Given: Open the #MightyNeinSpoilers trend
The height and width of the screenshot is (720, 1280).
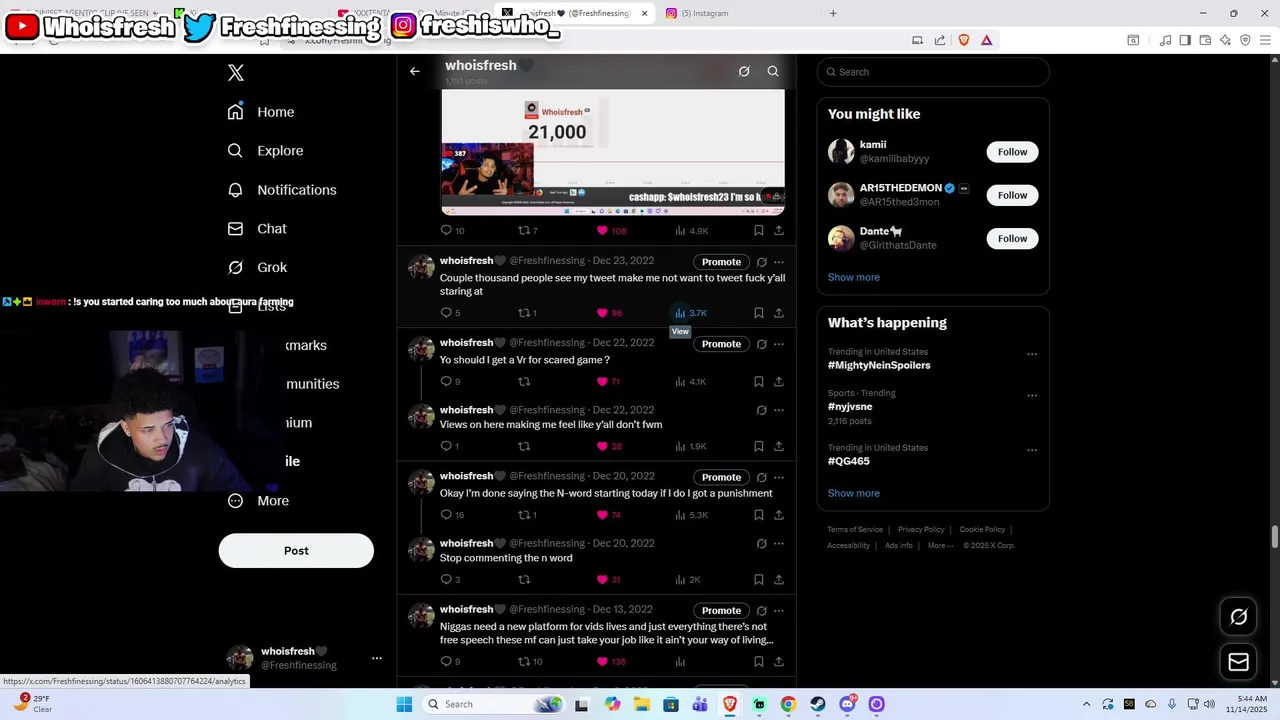Looking at the screenshot, I should [879, 365].
